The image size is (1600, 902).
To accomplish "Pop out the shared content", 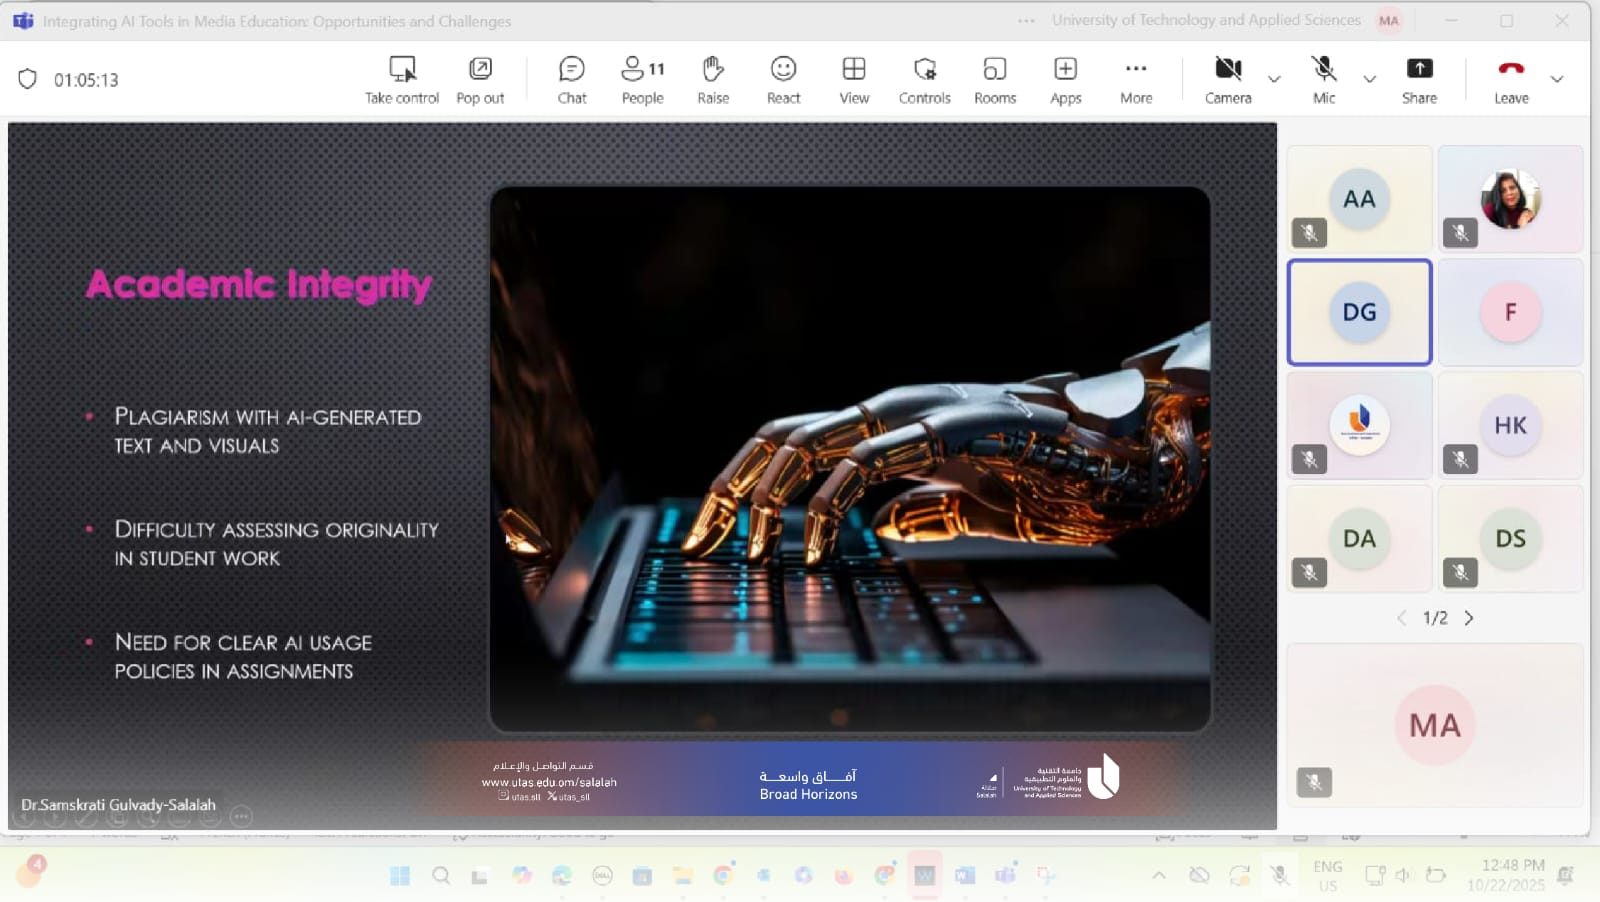I will tap(480, 80).
